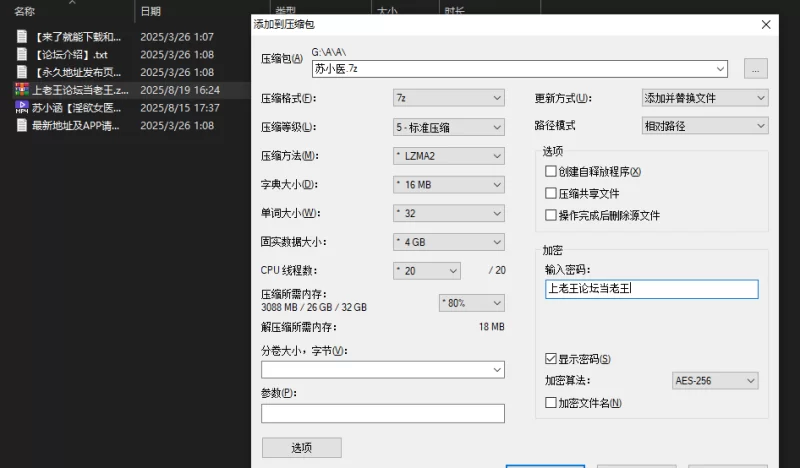Enable 压缩共享文件 checkbox
Screen dimensions: 800x468
tap(551, 193)
